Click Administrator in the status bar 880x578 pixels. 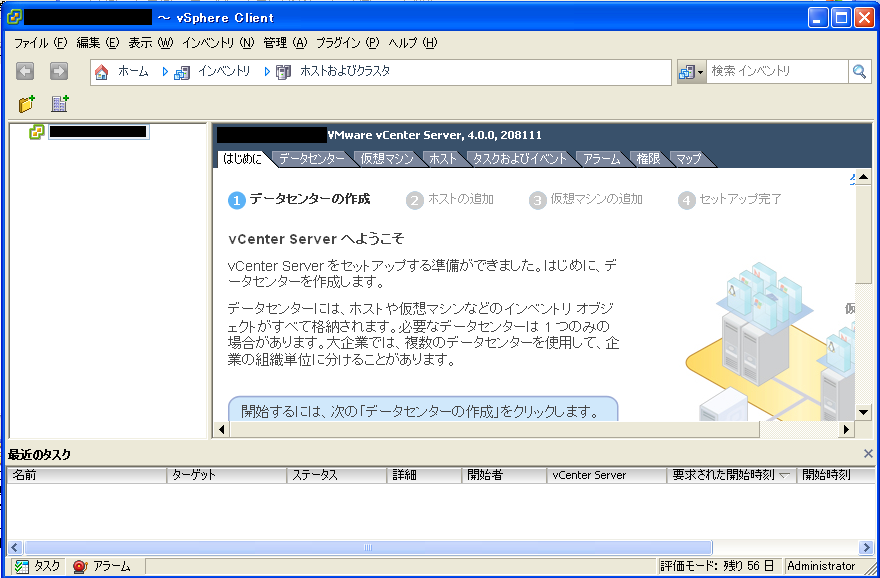tap(821, 566)
